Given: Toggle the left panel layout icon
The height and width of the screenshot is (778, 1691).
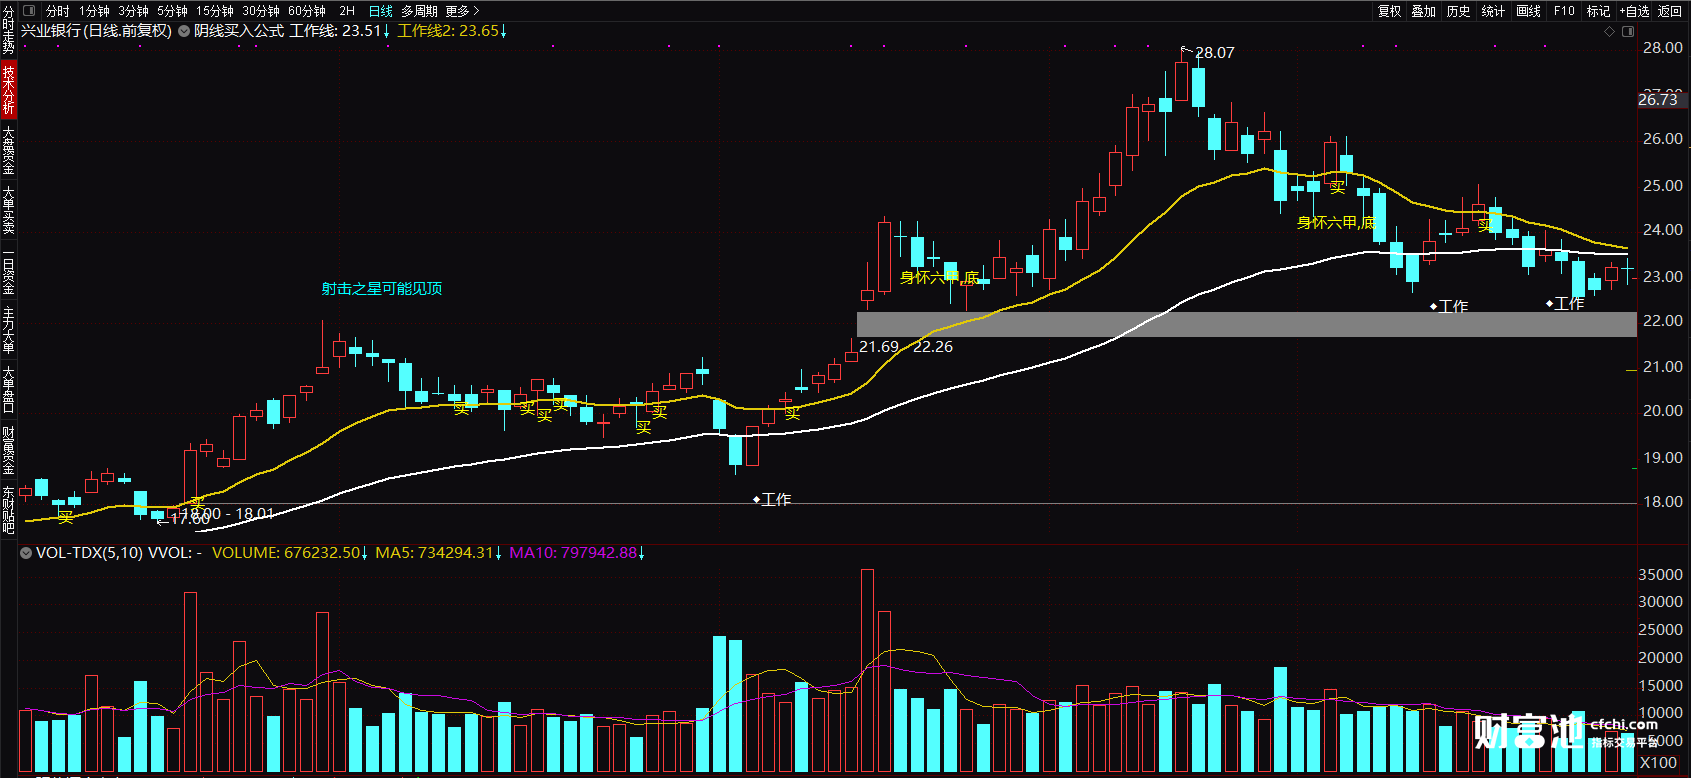Looking at the screenshot, I should click(x=29, y=11).
